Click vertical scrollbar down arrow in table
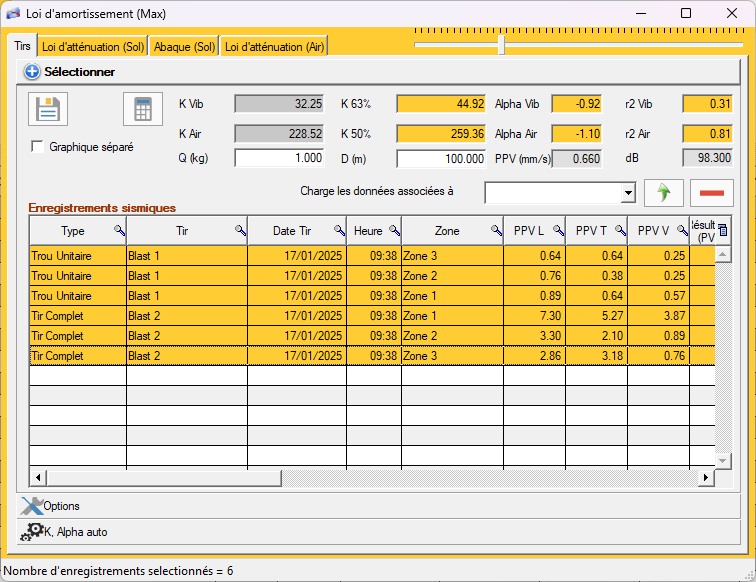This screenshot has width=756, height=582. click(x=723, y=461)
